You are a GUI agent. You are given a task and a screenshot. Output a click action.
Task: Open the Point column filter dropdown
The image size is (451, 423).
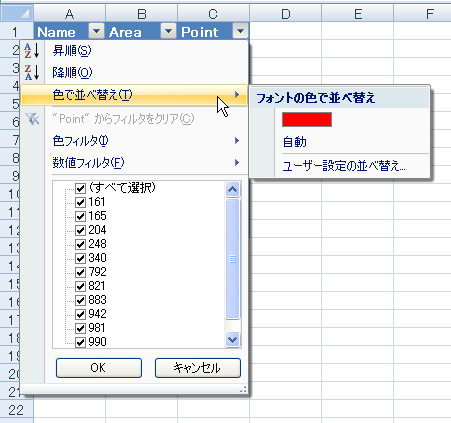point(240,31)
